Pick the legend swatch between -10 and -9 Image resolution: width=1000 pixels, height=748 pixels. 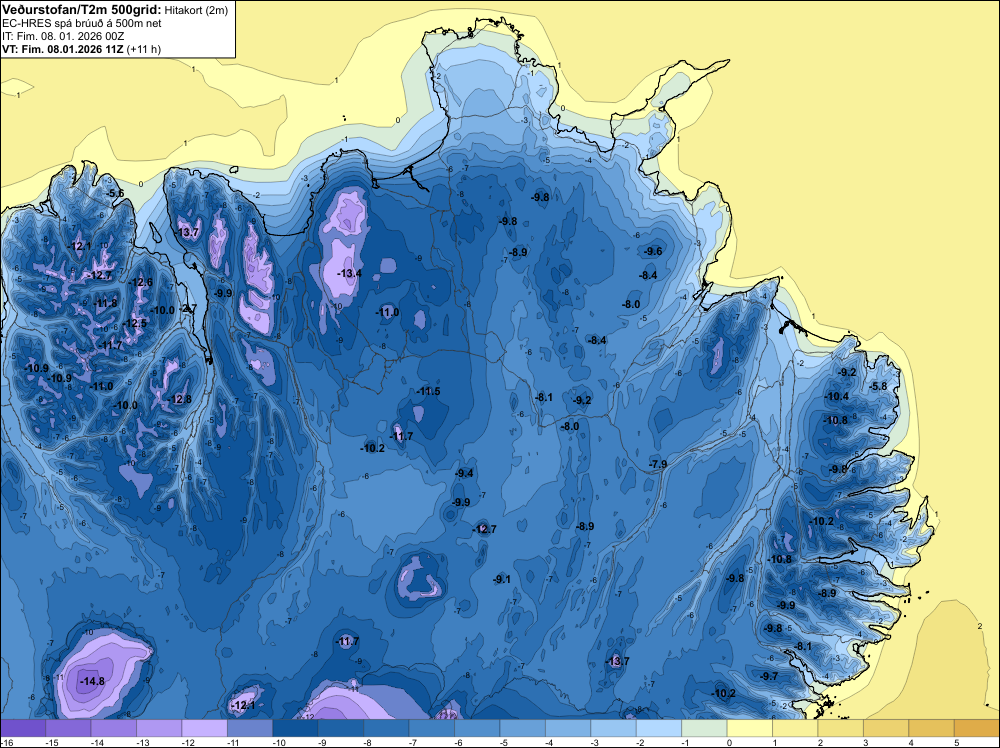click(296, 728)
